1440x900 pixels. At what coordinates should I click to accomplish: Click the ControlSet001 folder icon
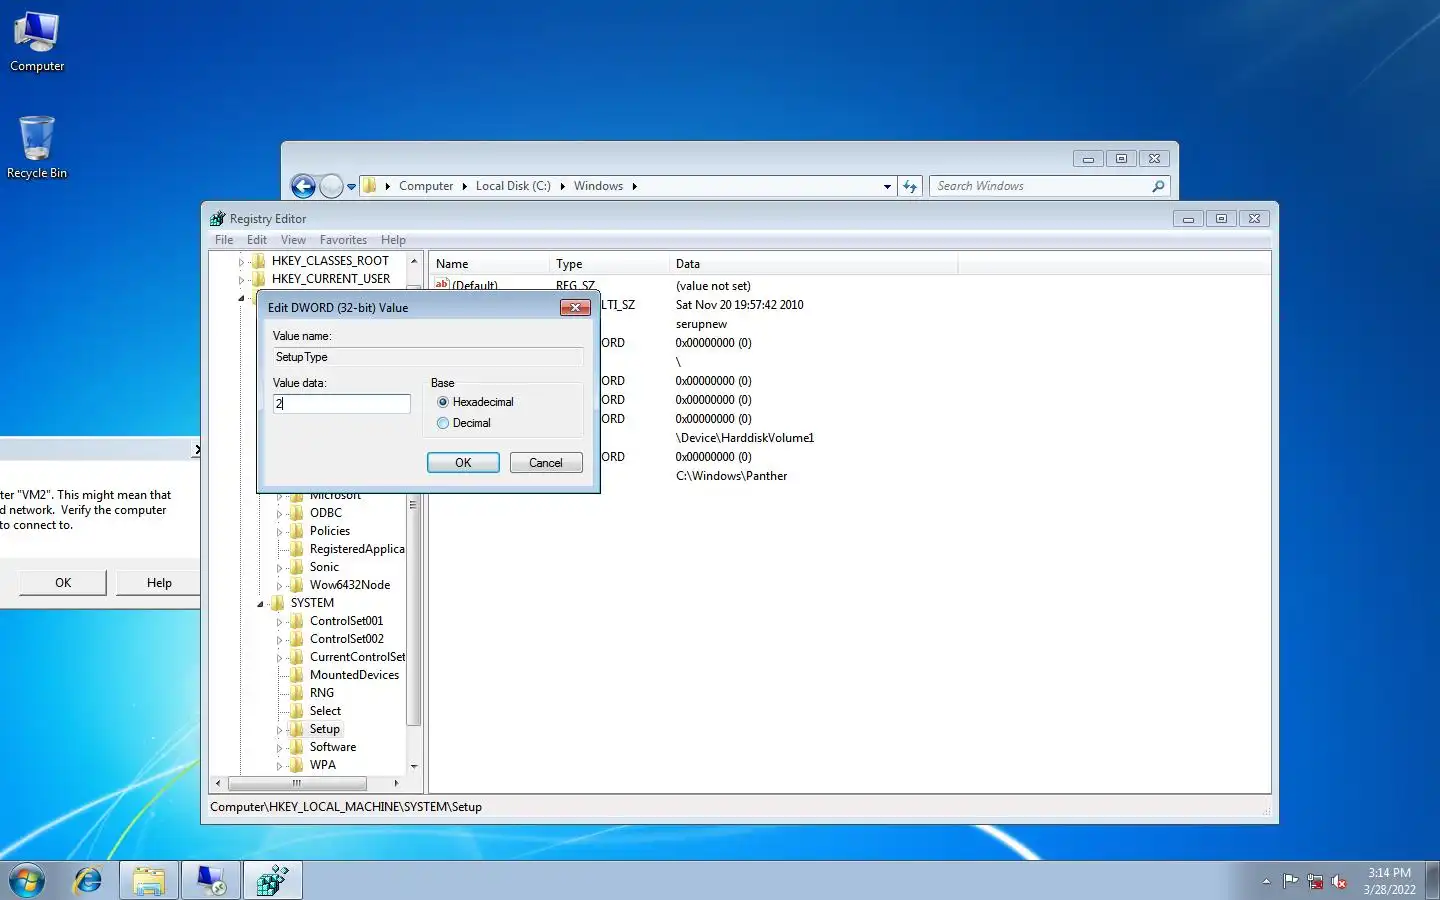click(x=297, y=621)
